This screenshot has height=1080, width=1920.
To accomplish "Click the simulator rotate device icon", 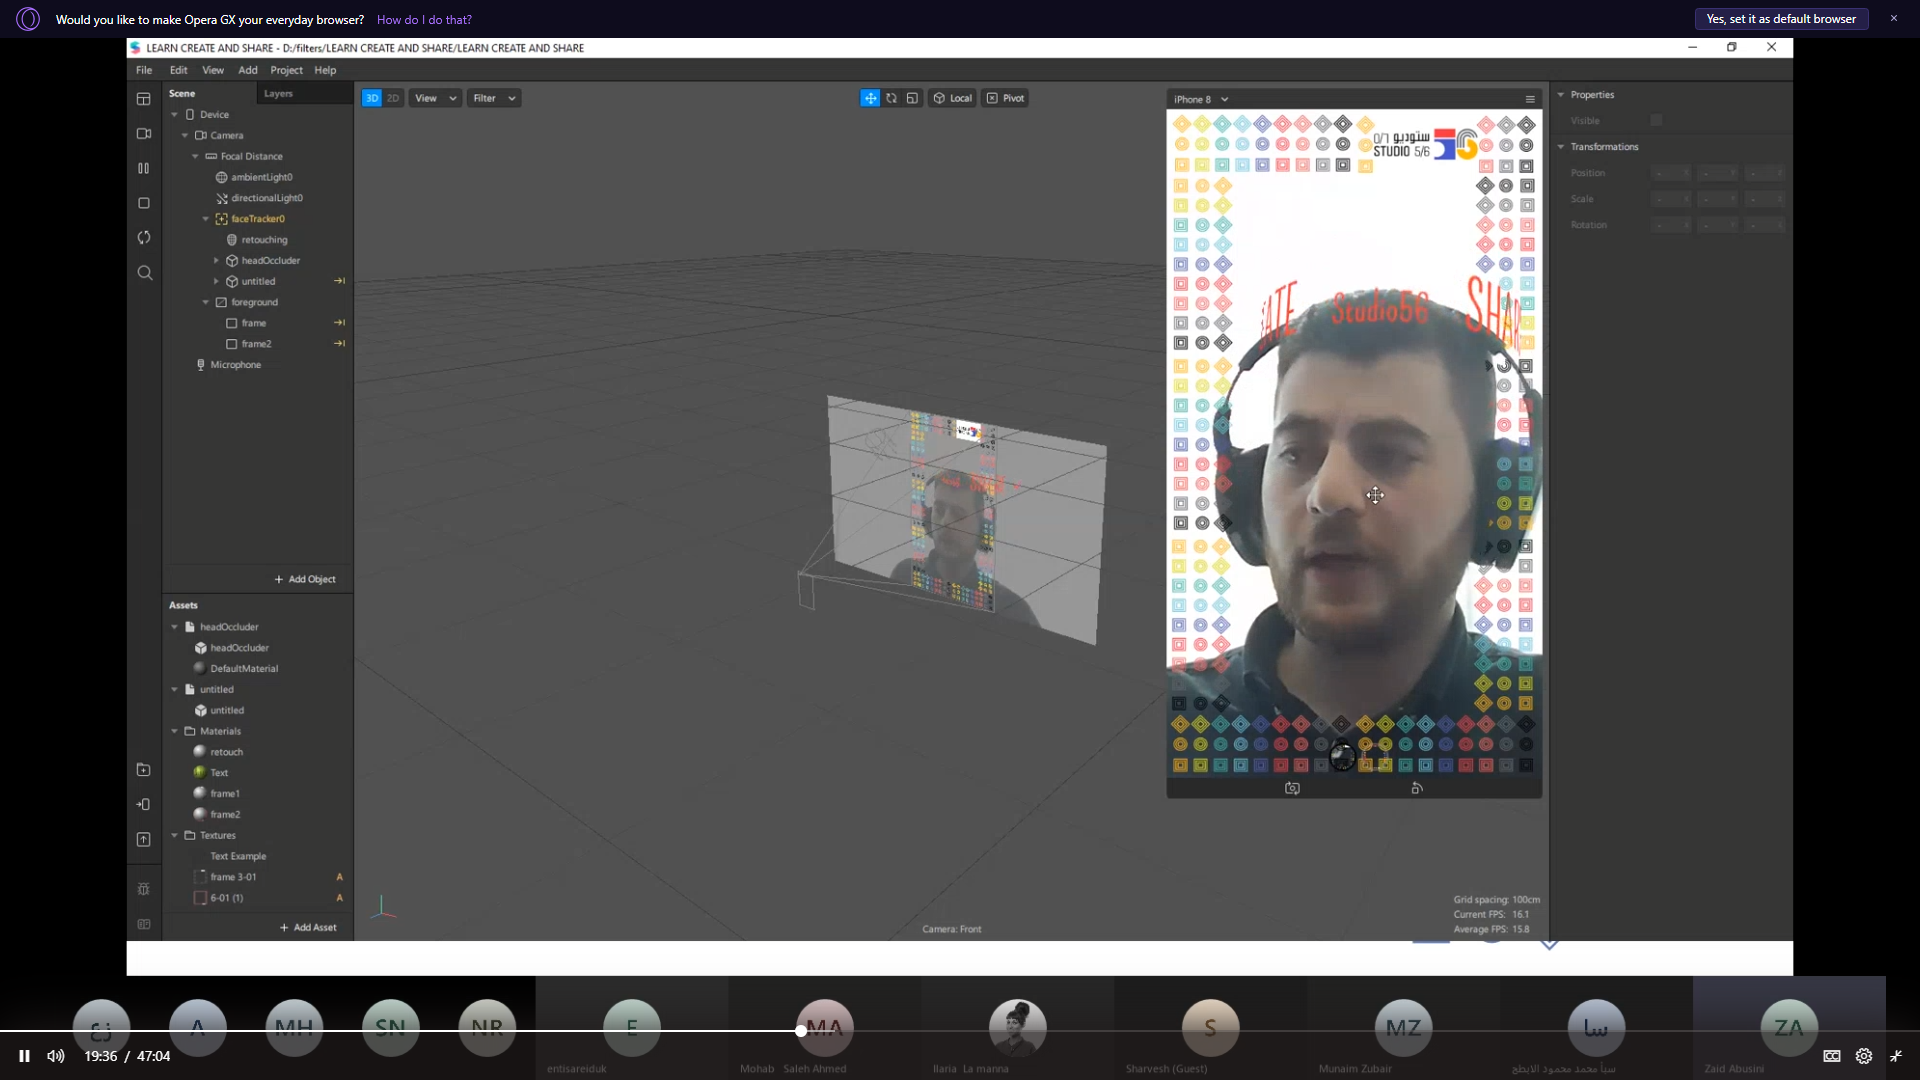I will tap(1417, 788).
